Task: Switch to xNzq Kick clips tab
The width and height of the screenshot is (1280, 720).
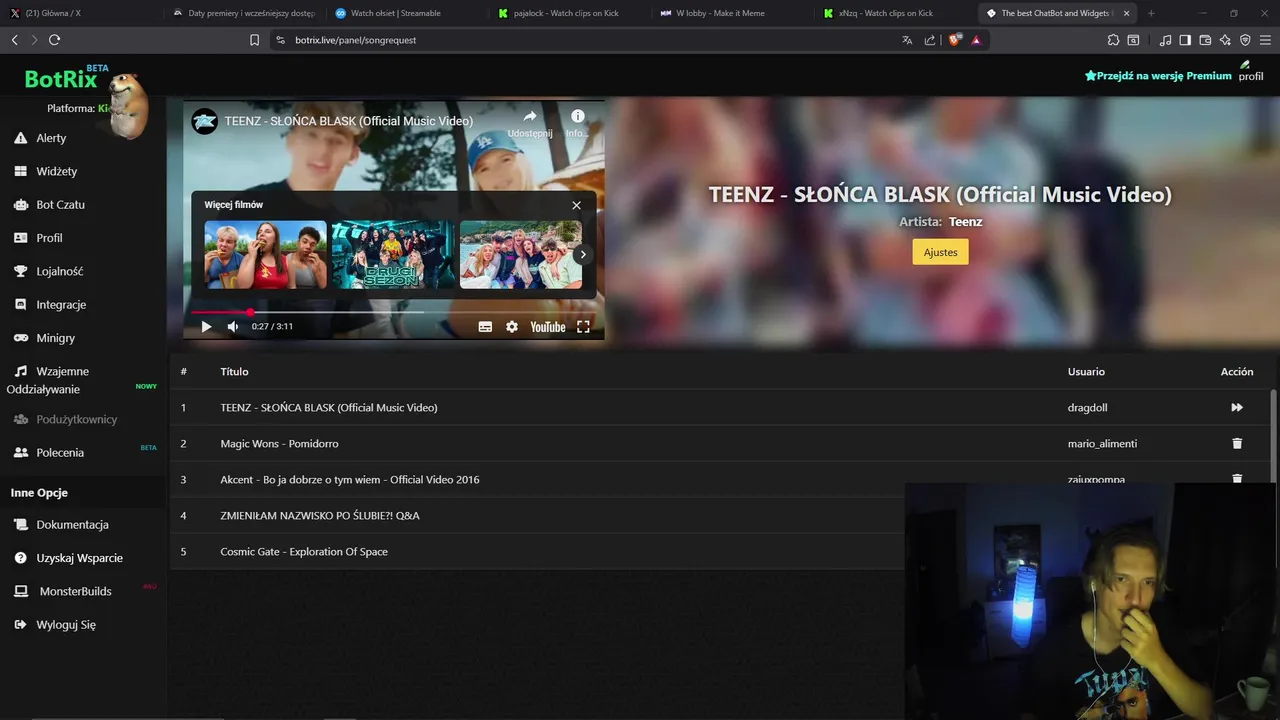Action: [893, 13]
